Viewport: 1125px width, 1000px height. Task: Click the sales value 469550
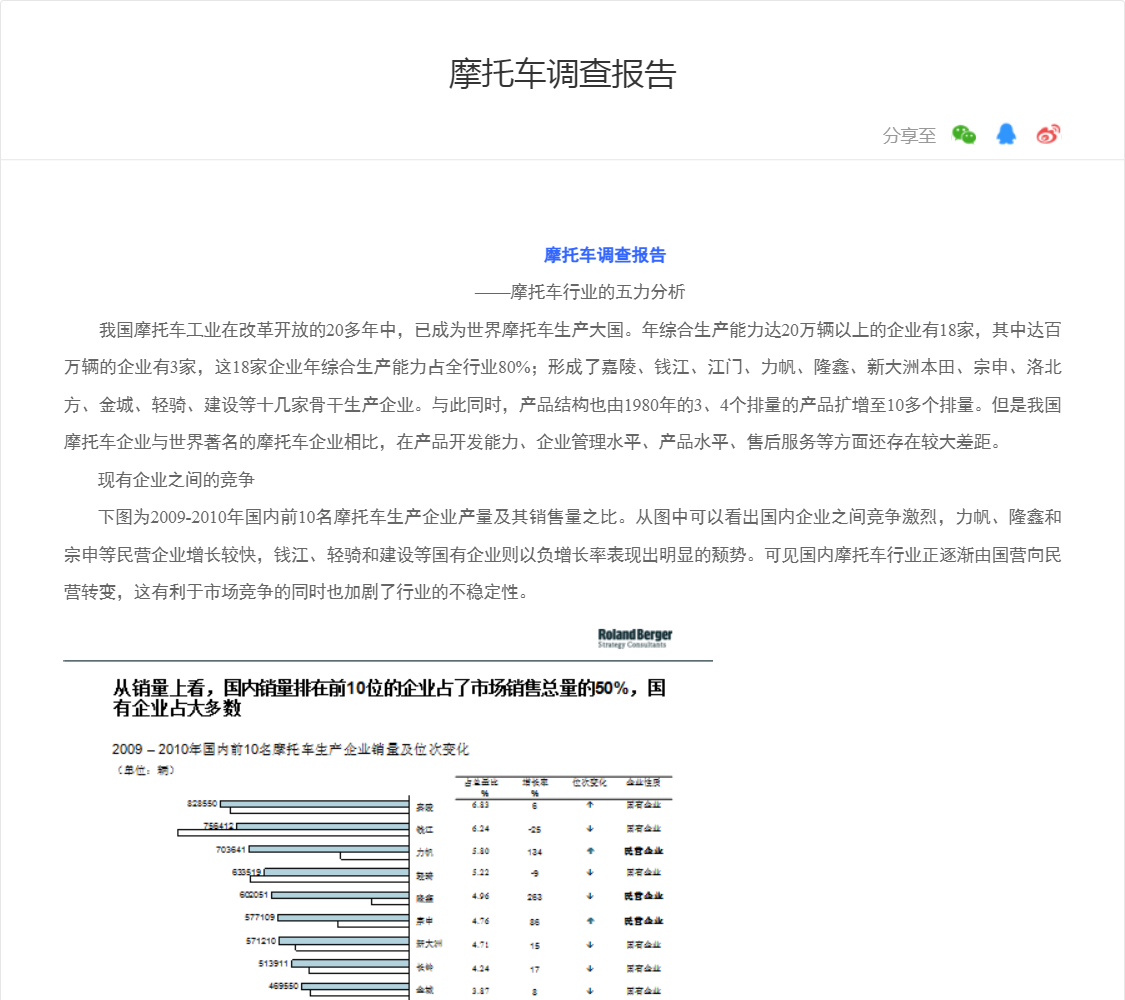[x=283, y=986]
